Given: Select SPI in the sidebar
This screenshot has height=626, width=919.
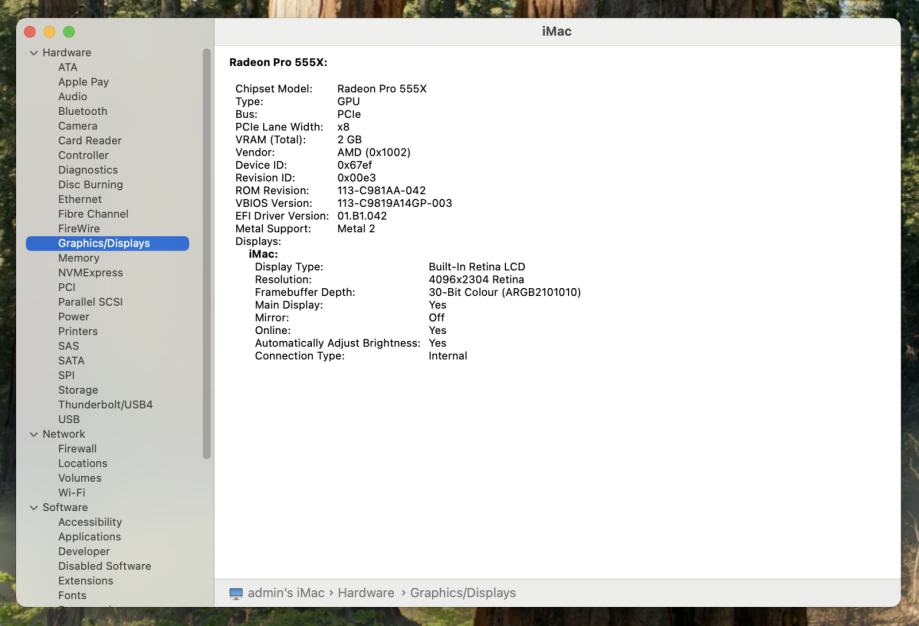Looking at the screenshot, I should coord(66,375).
